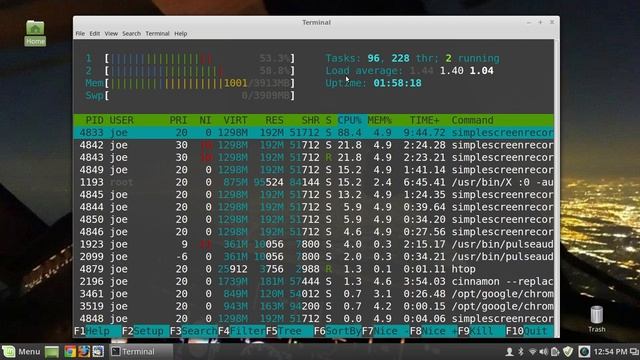
Task: Open the window list icon at panel end
Action: (634, 351)
